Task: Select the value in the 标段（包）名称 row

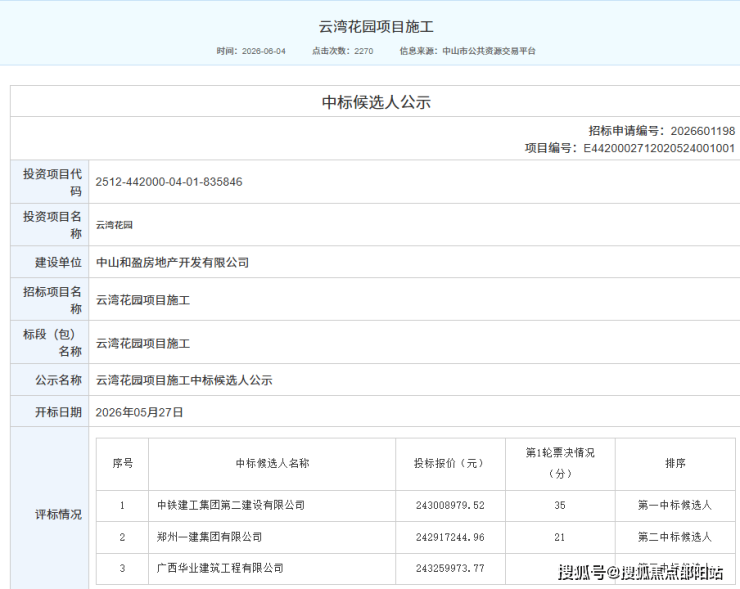Action: pos(143,344)
